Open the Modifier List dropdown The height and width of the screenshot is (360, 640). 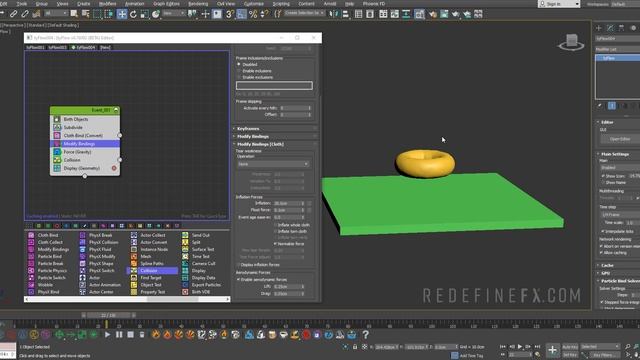pos(618,49)
